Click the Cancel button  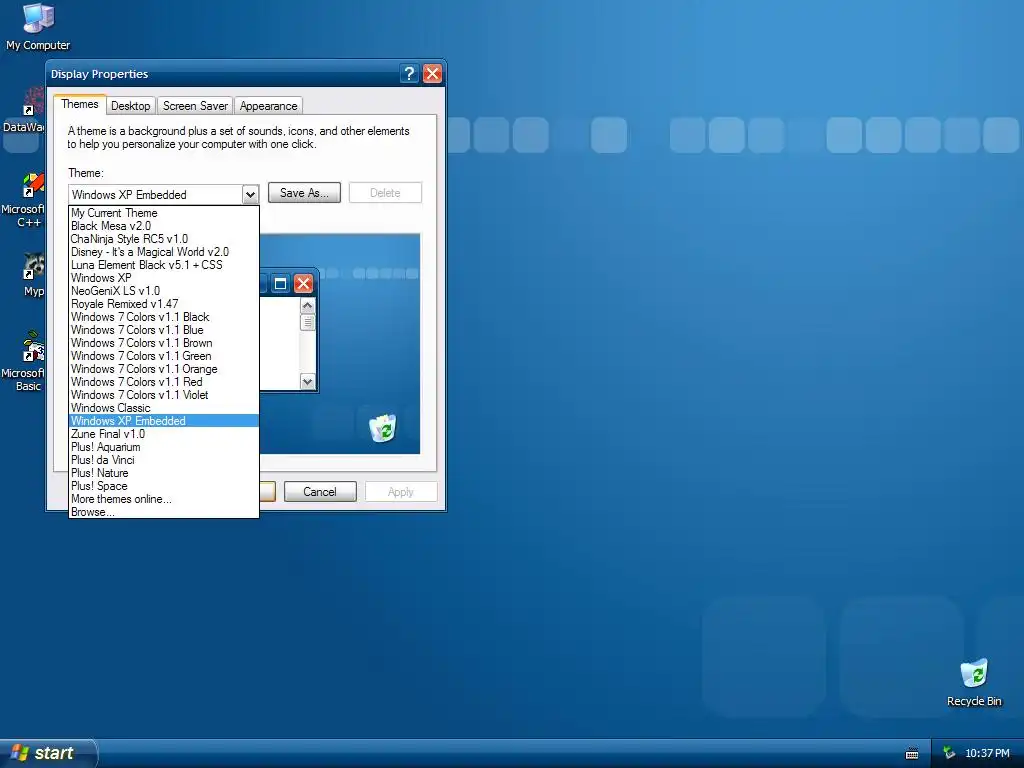(x=320, y=492)
